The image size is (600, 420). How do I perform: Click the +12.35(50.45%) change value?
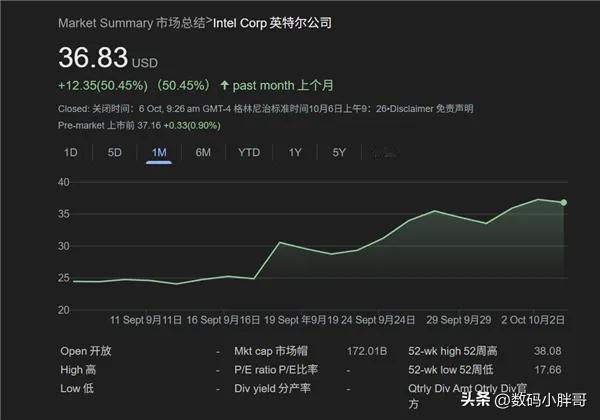point(103,85)
